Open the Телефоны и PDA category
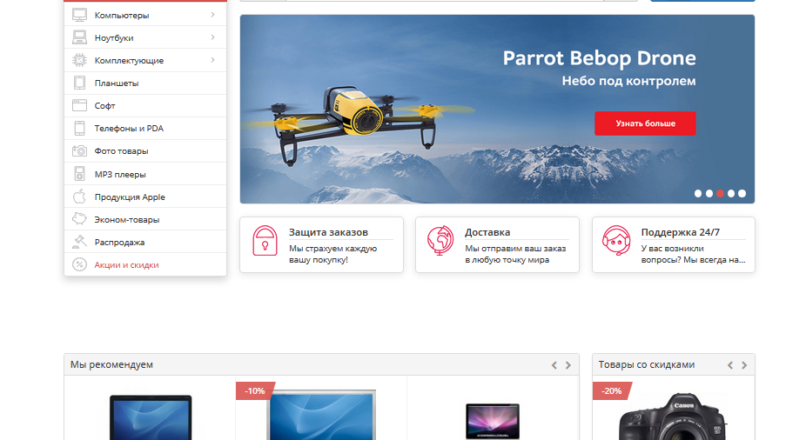This screenshot has width=806, height=440. pos(129,129)
